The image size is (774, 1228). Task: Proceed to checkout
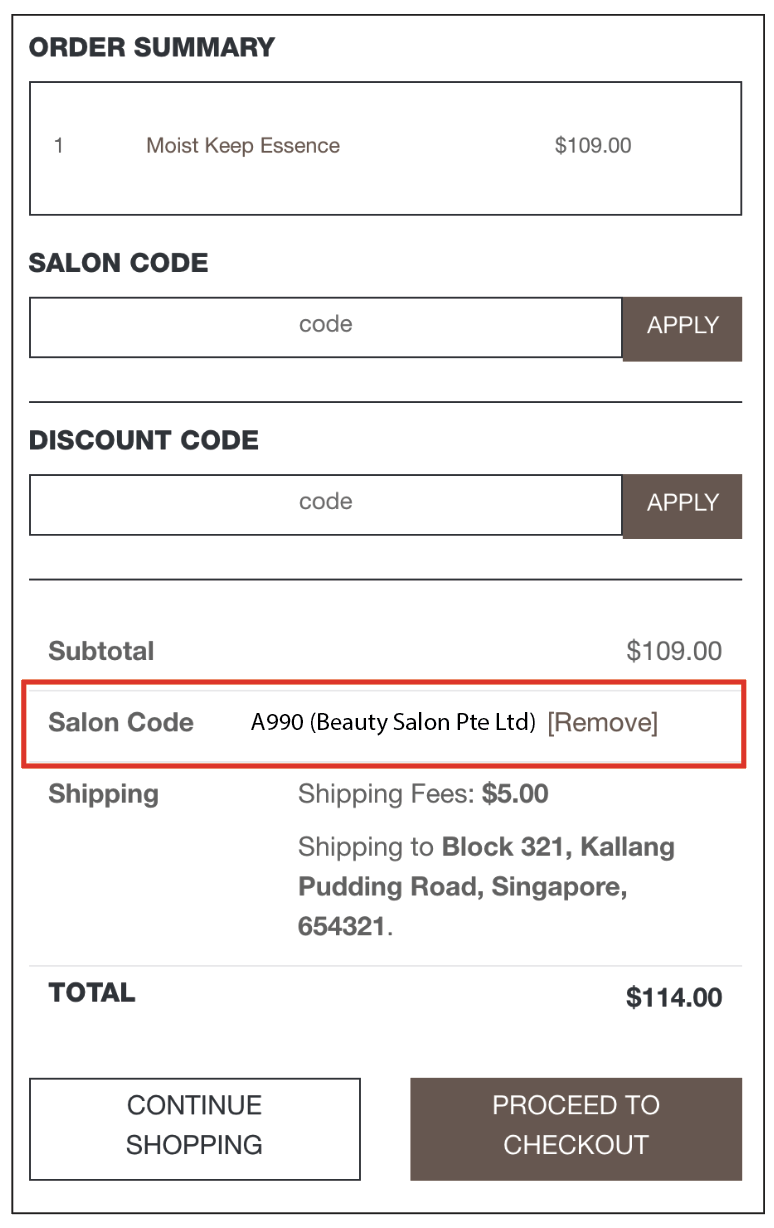pos(576,1125)
